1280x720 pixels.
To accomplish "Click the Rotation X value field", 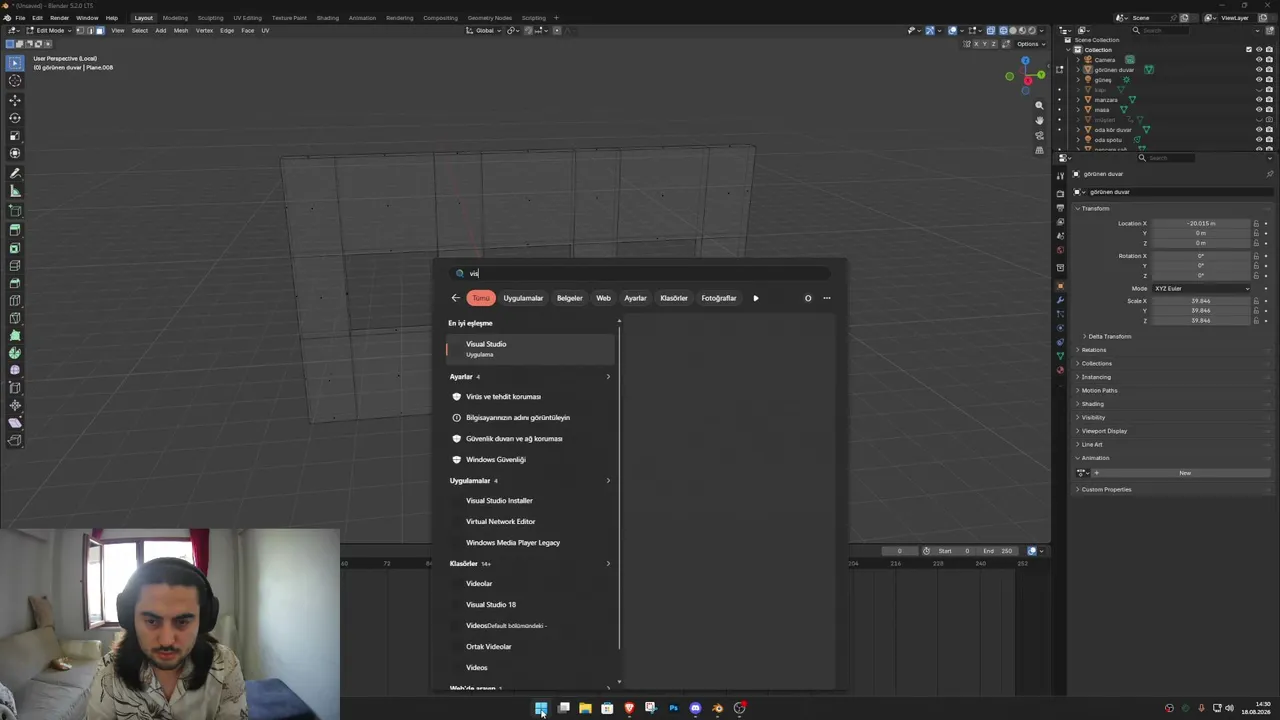I will tap(1200, 256).
